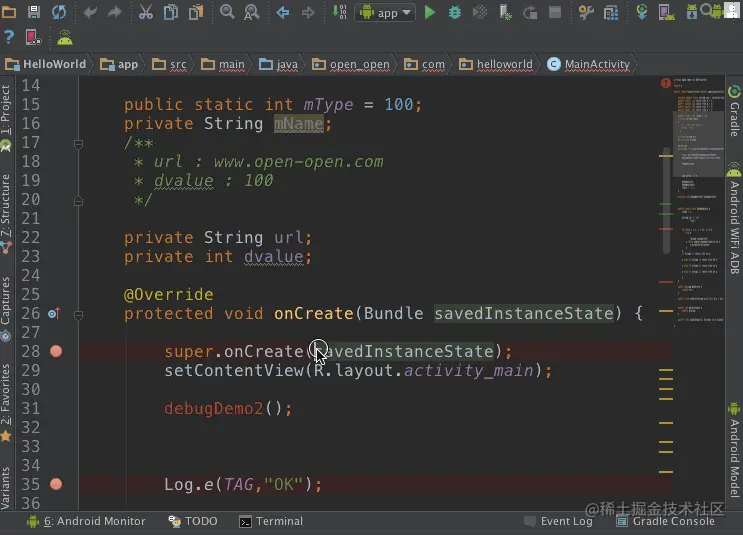Collapse the Javadoc comment fold at line 17
Screen dimensions: 743x535
[x=79, y=144]
